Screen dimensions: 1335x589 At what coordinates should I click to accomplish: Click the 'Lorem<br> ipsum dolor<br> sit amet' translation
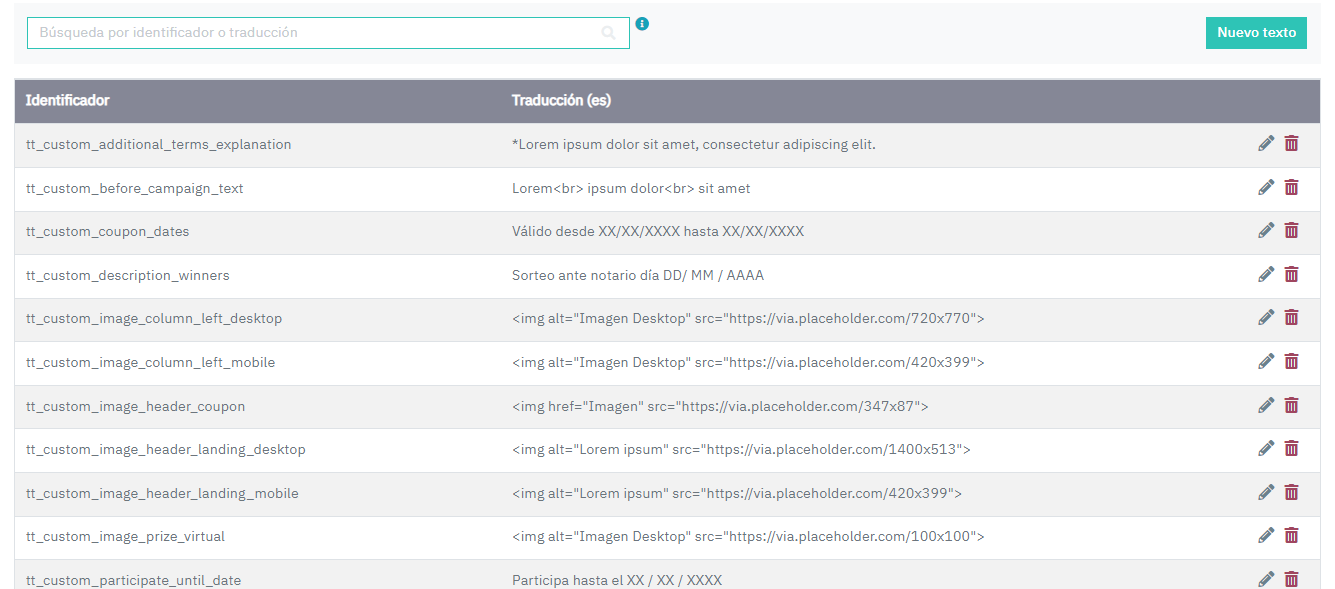(x=631, y=189)
